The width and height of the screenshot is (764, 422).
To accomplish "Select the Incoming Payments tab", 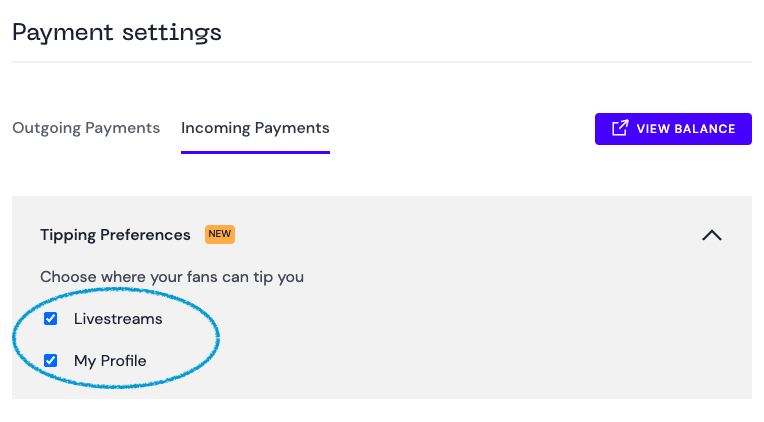I will pos(255,128).
